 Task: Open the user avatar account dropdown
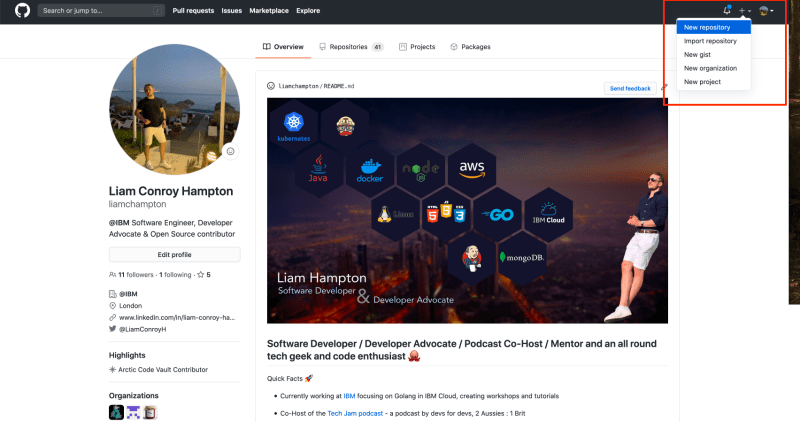[x=766, y=11]
